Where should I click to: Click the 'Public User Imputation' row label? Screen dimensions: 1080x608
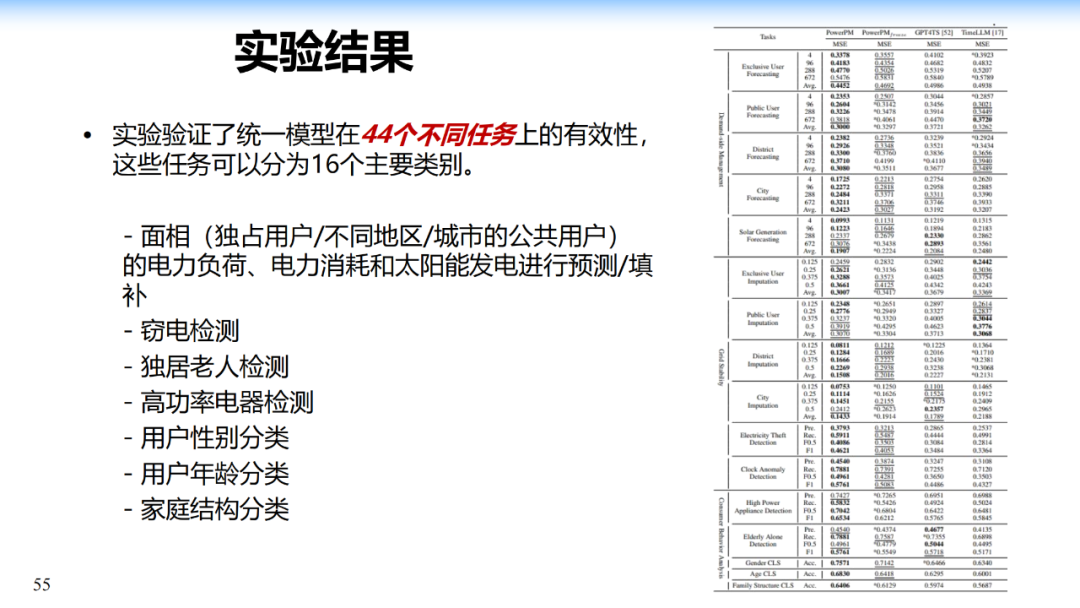[762, 318]
